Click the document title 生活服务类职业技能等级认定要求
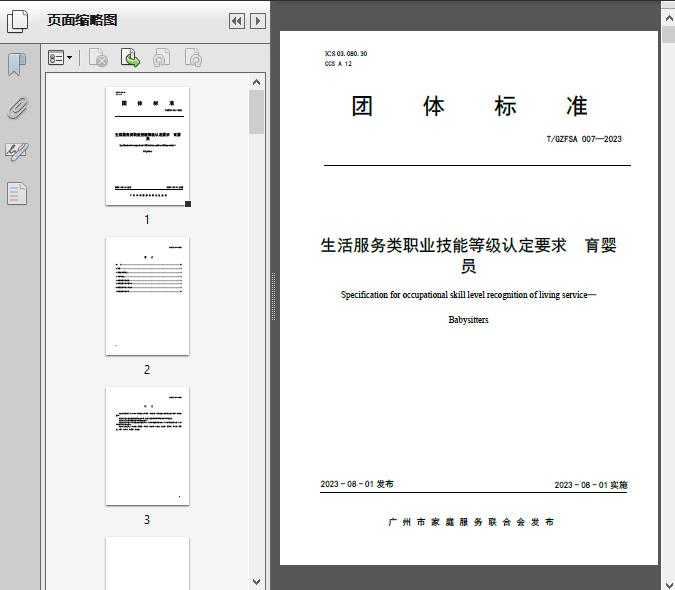This screenshot has height=590, width=675. click(443, 245)
